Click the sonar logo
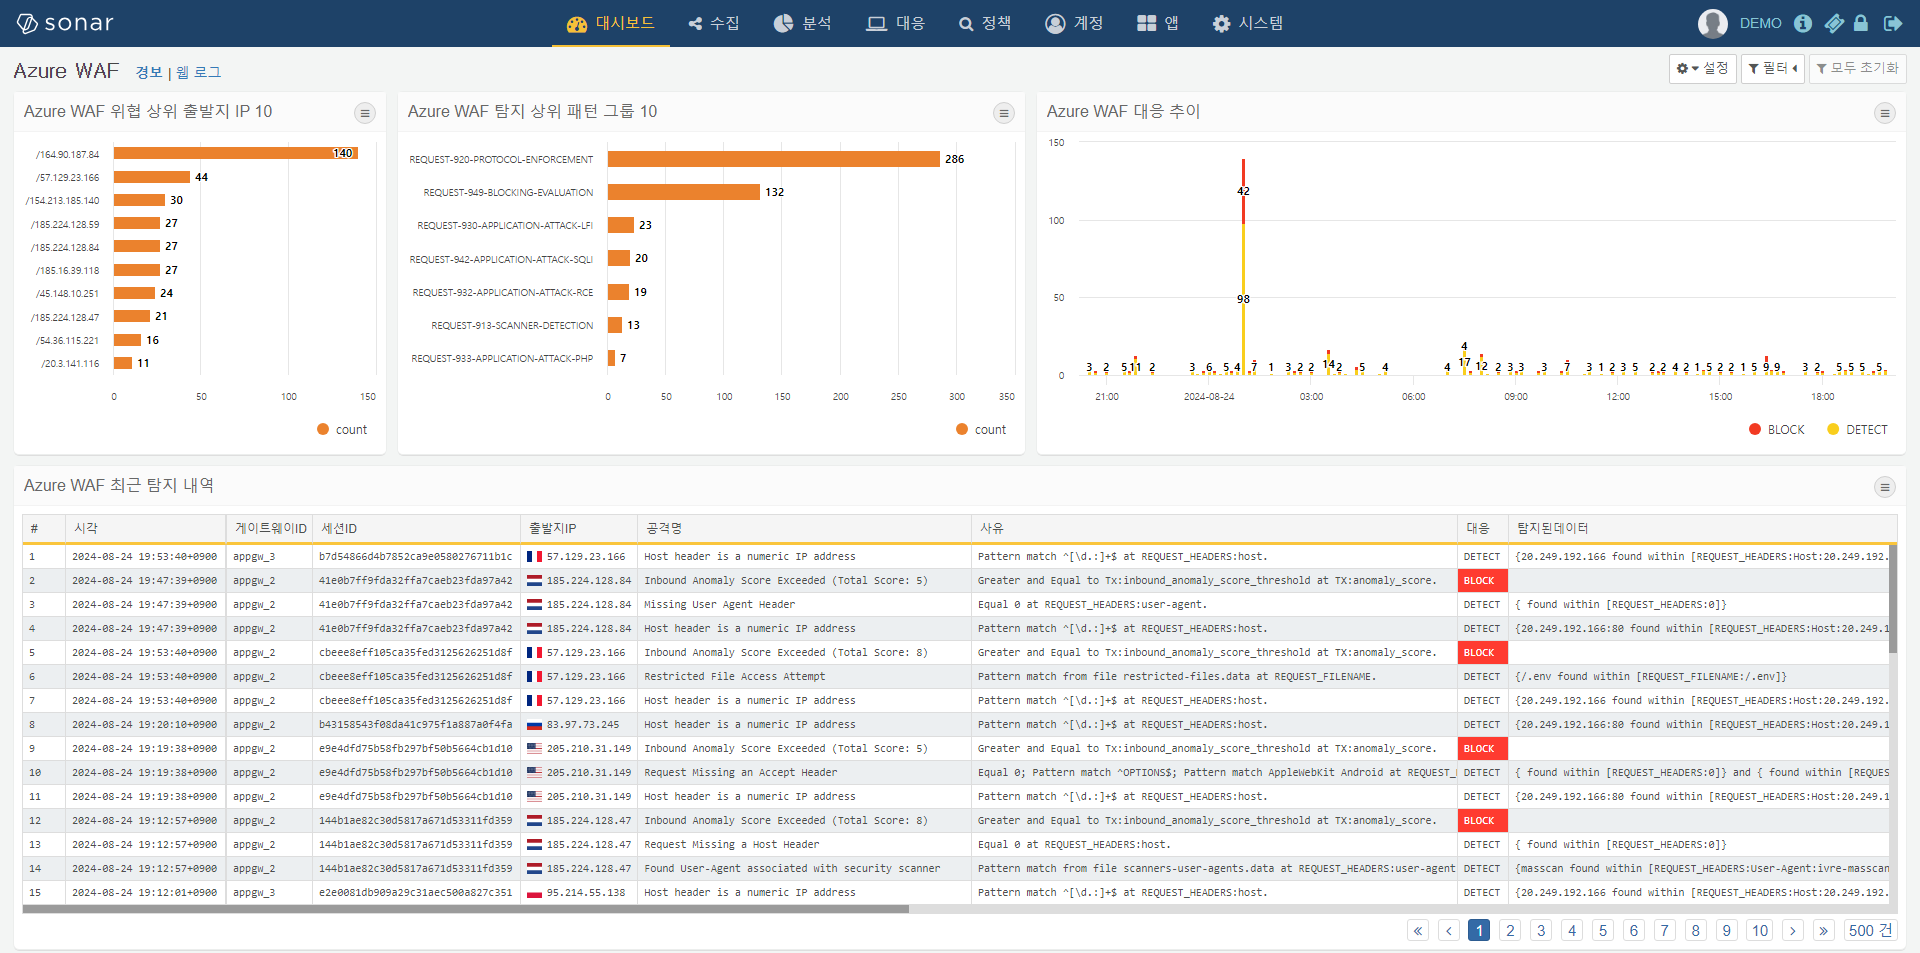The width and height of the screenshot is (1920, 953). (x=65, y=23)
